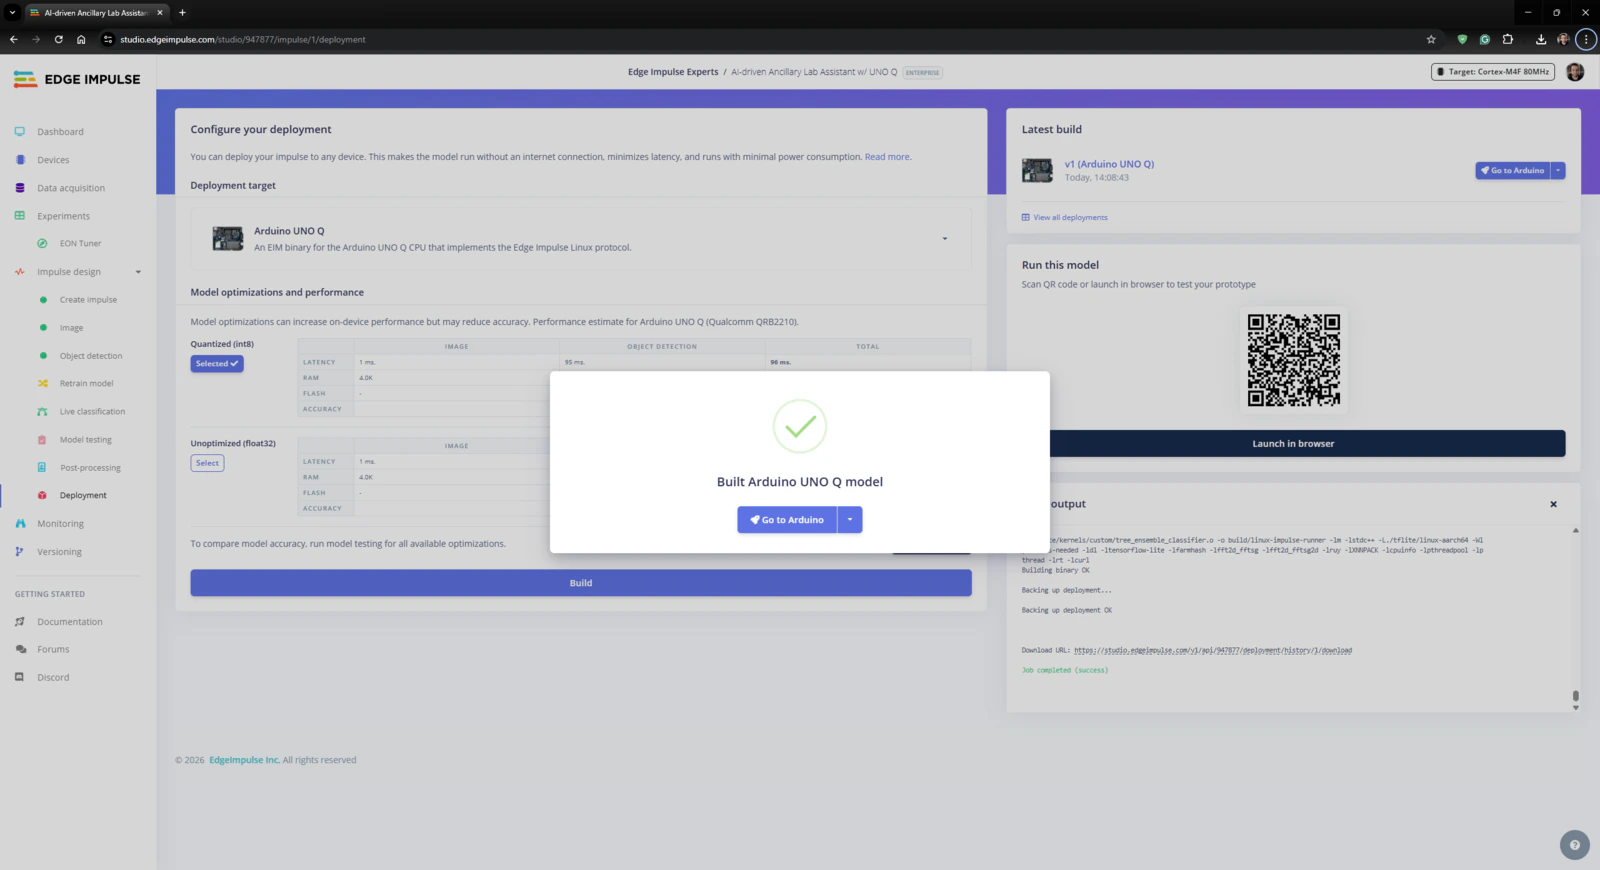This screenshot has height=870, width=1600.
Task: Open the v1 (Arduino UNO Q) build link
Action: click(1109, 164)
